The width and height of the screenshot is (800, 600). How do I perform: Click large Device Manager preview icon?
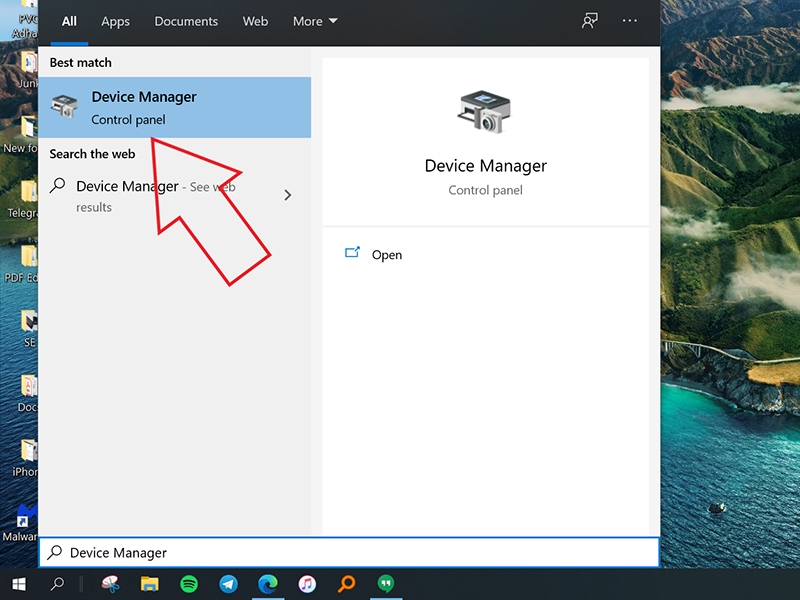point(484,112)
